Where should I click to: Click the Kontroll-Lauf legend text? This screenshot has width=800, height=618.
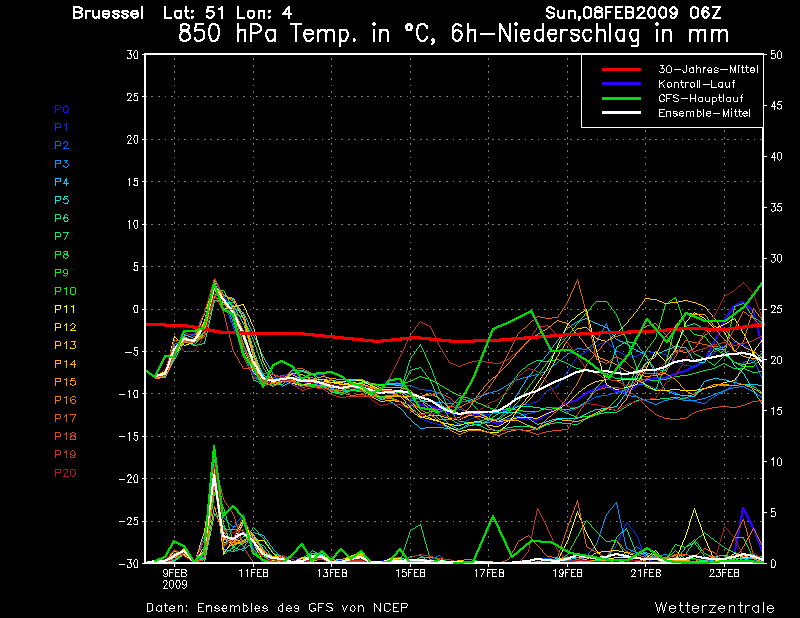pyautogui.click(x=696, y=84)
